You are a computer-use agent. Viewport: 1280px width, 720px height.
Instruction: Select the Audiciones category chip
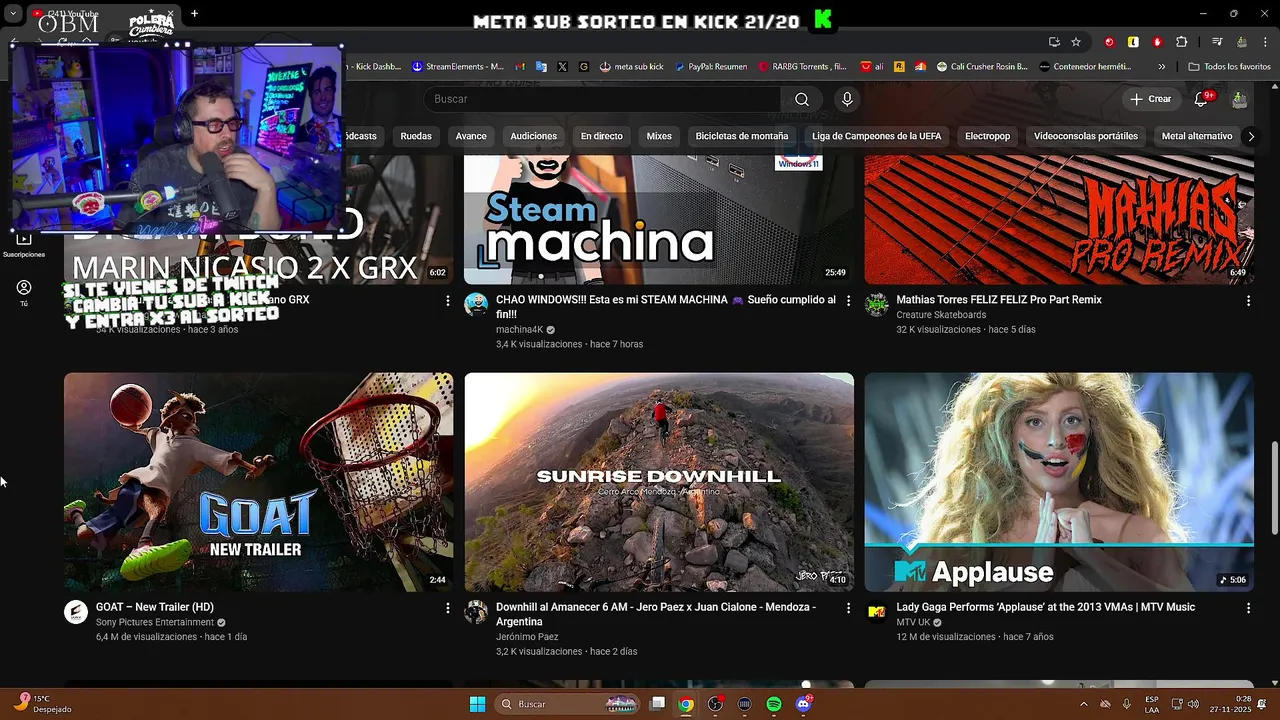(533, 136)
